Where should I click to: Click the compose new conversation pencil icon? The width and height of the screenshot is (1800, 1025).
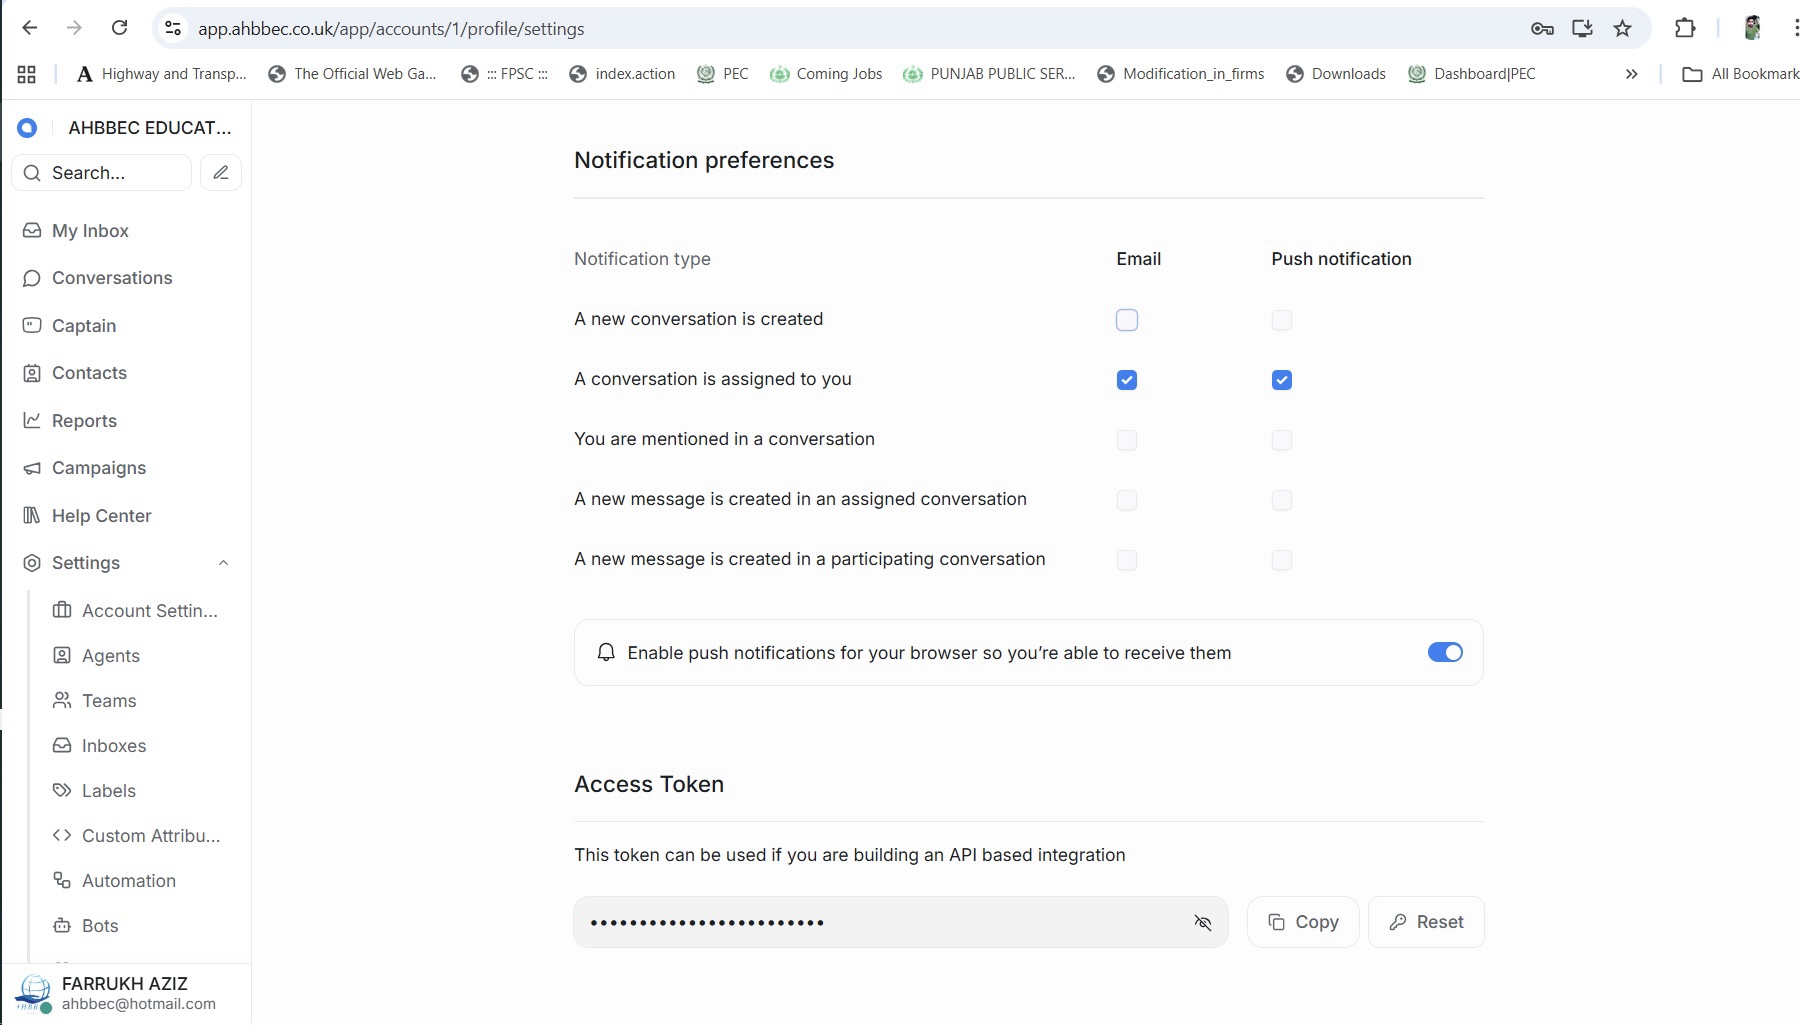[x=221, y=173]
